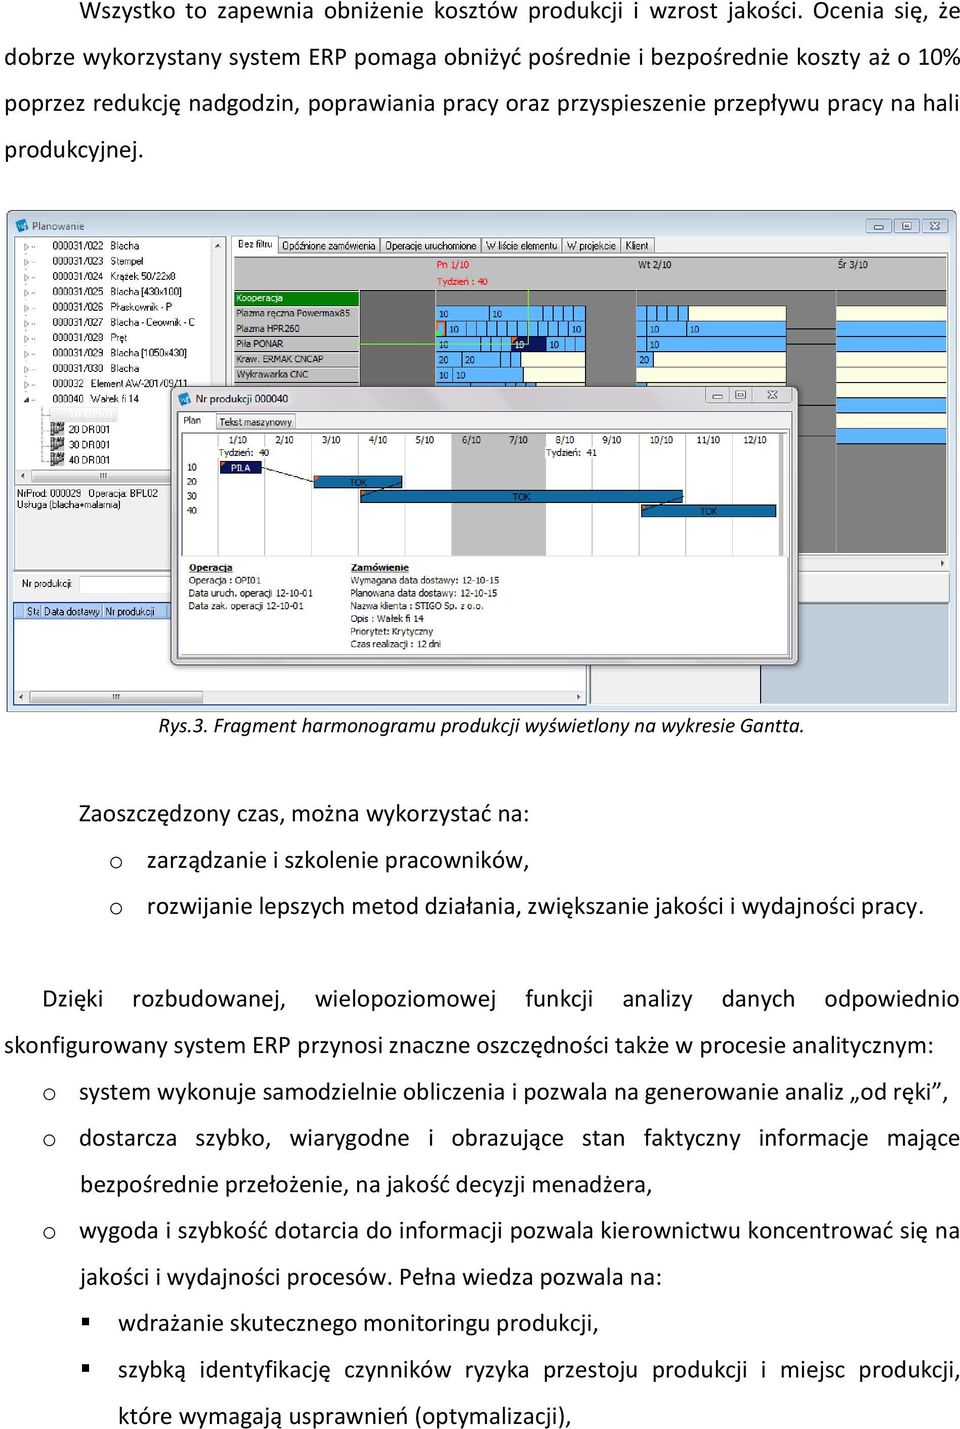960x1429 pixels.
Task: Click the Sta column header
Action: [x=33, y=611]
